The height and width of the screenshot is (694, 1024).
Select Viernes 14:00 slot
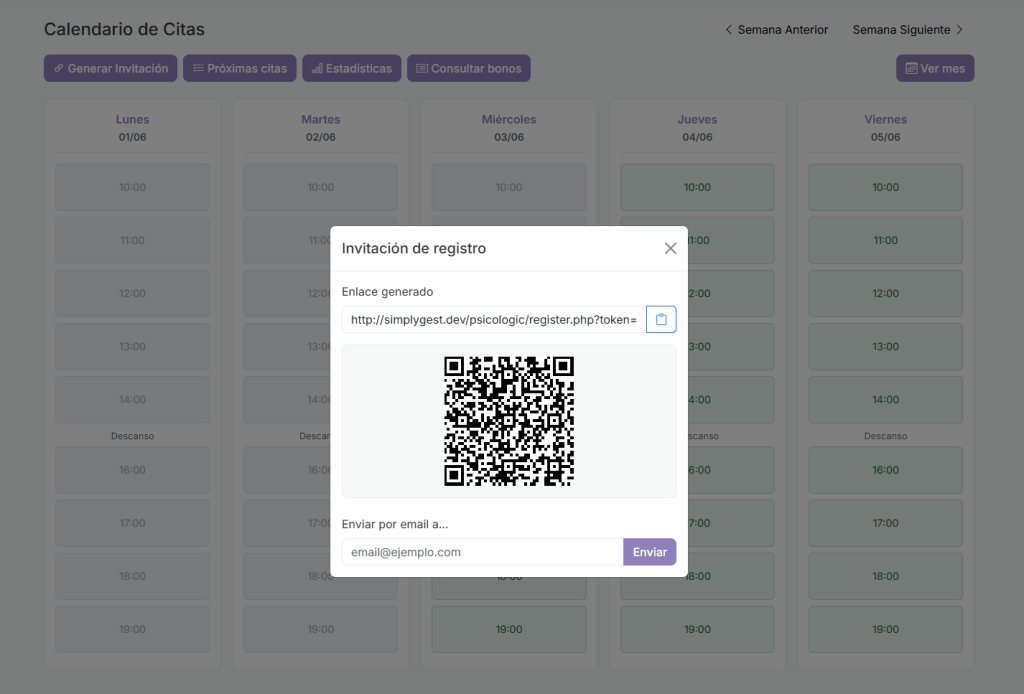pyautogui.click(x=886, y=400)
